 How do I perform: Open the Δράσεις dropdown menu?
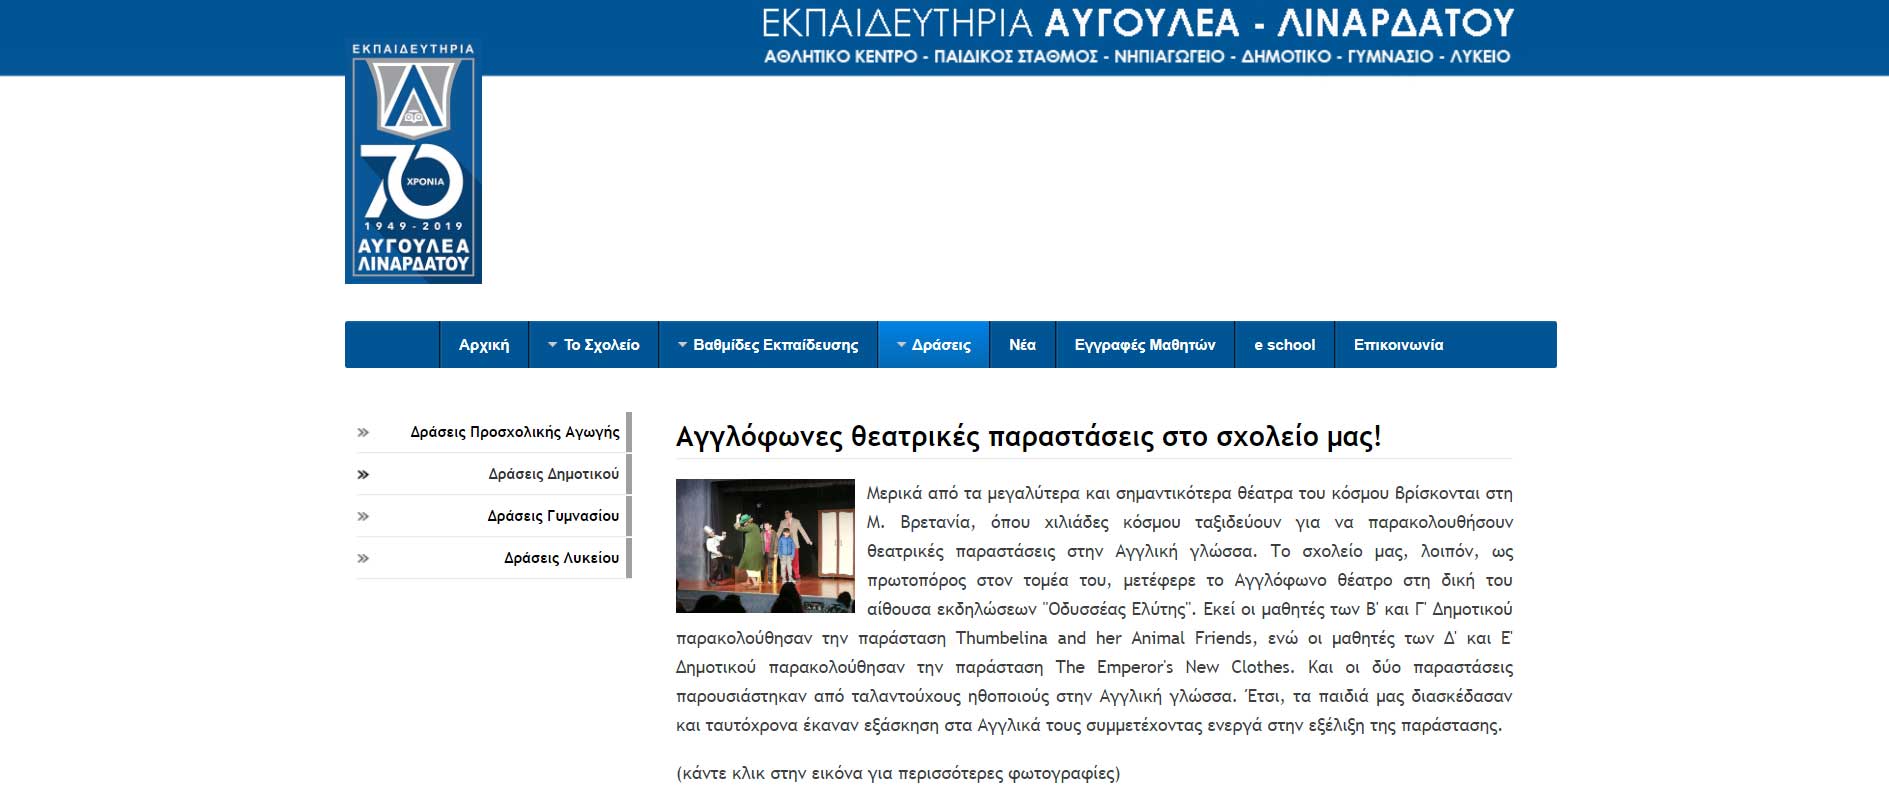[x=933, y=345]
